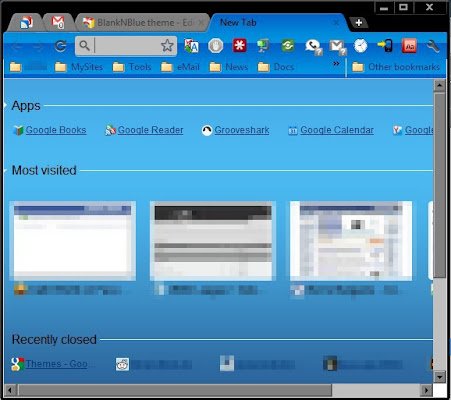Open the phone chat bubble extension

(x=313, y=47)
